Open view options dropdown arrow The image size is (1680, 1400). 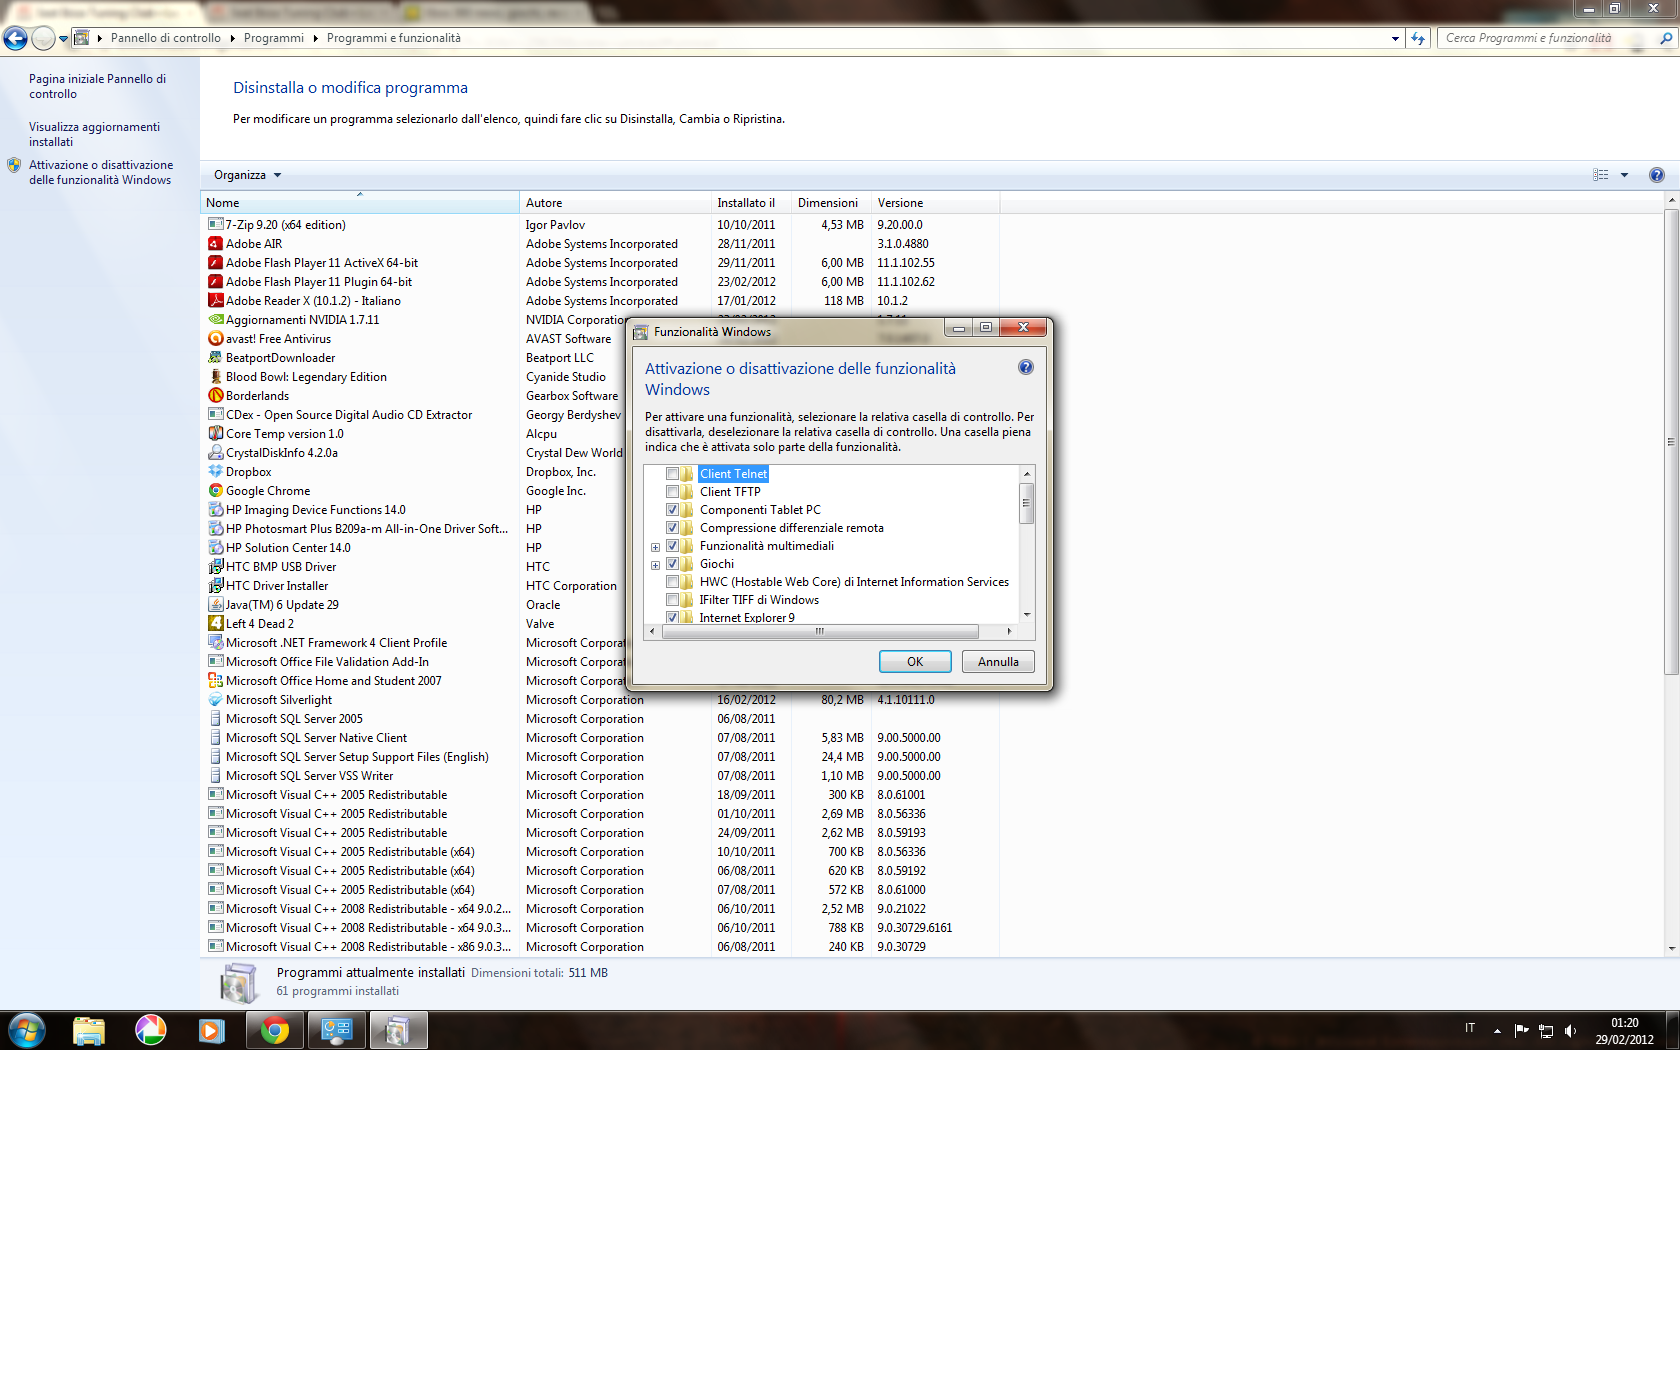point(1624,175)
